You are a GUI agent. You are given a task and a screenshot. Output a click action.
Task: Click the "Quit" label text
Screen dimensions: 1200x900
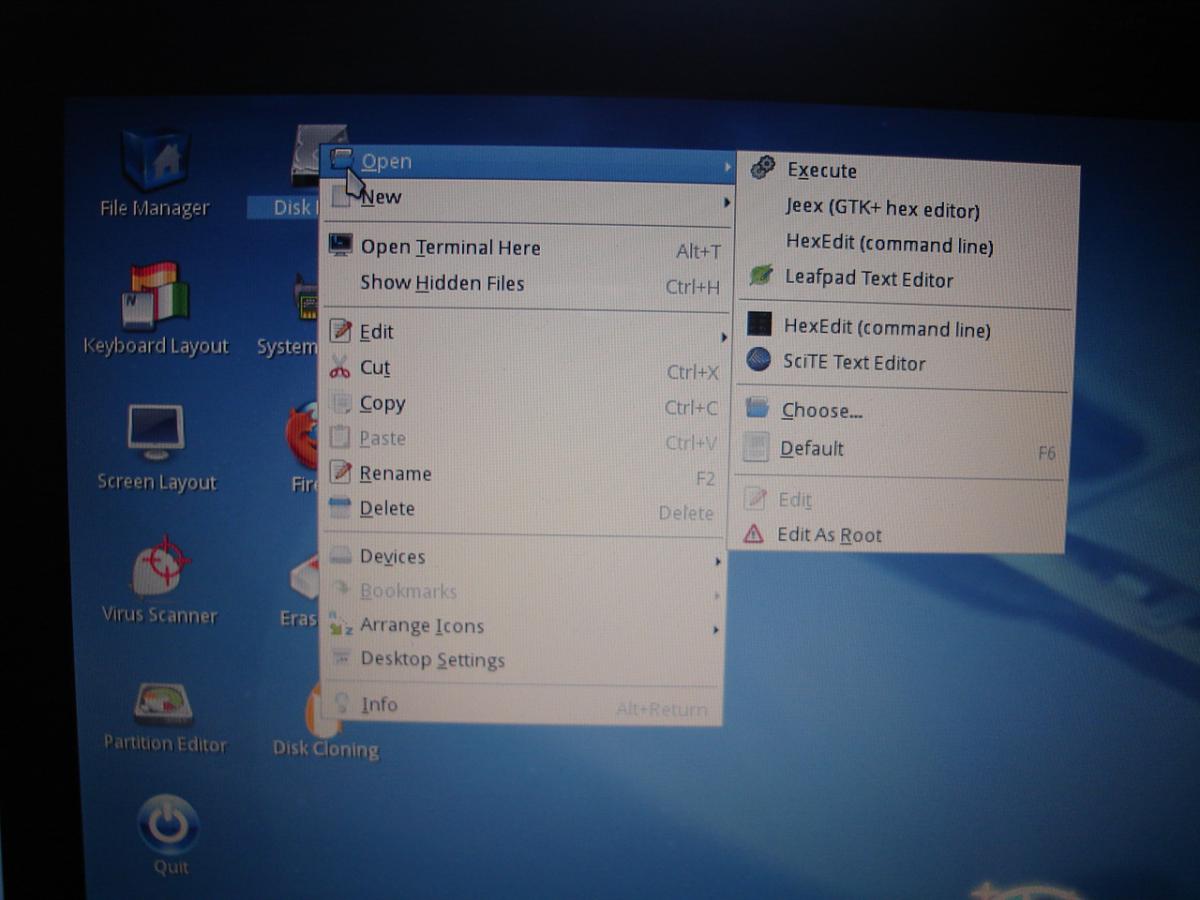click(171, 866)
